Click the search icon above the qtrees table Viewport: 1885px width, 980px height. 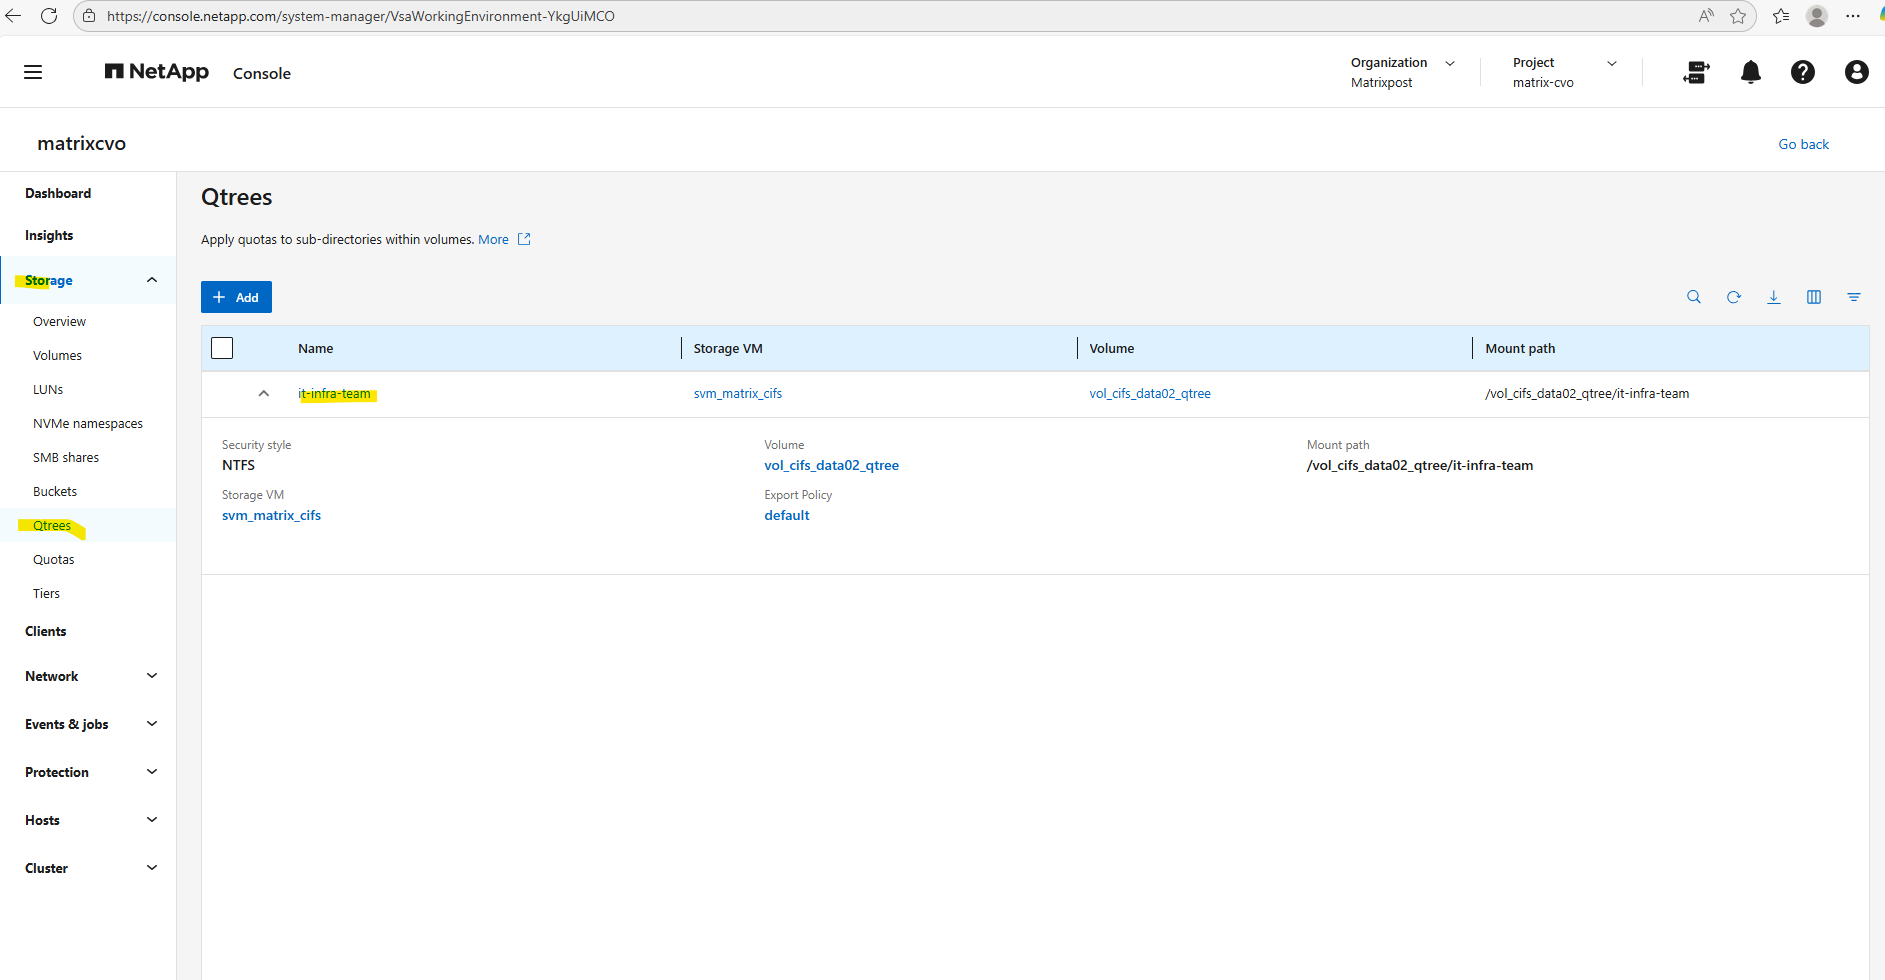click(x=1694, y=297)
